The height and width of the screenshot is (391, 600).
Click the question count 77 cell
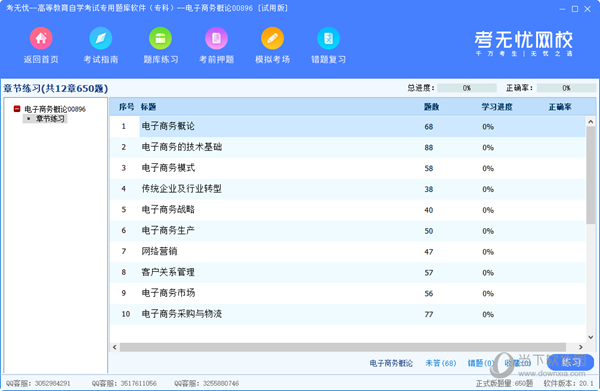[x=429, y=314]
